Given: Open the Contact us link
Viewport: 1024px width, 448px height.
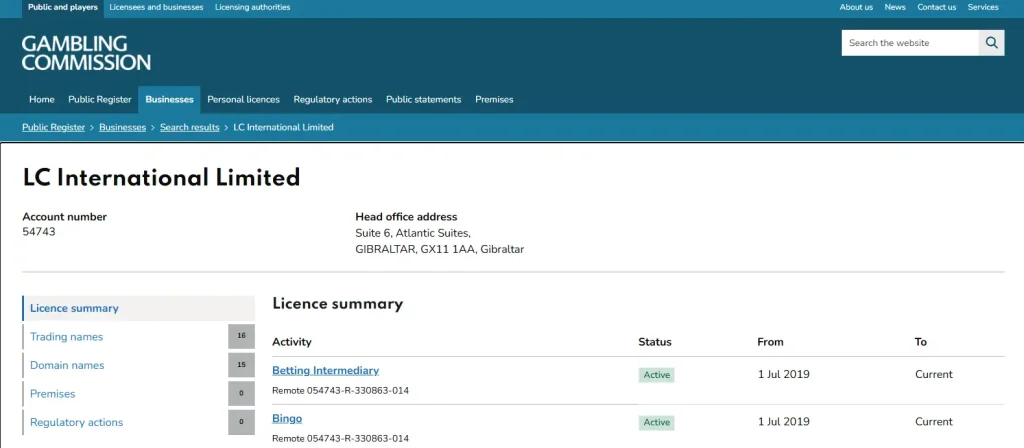Looking at the screenshot, I should pos(936,7).
